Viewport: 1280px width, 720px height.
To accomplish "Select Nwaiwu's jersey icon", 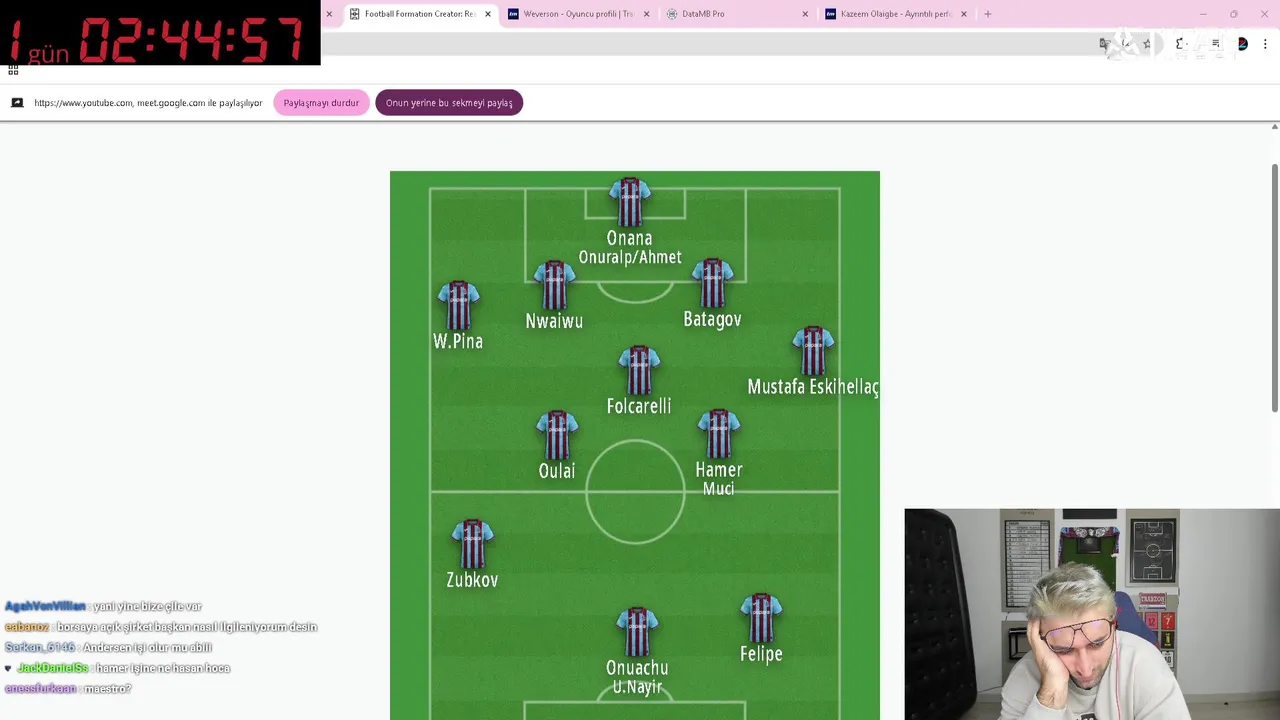I will [554, 286].
